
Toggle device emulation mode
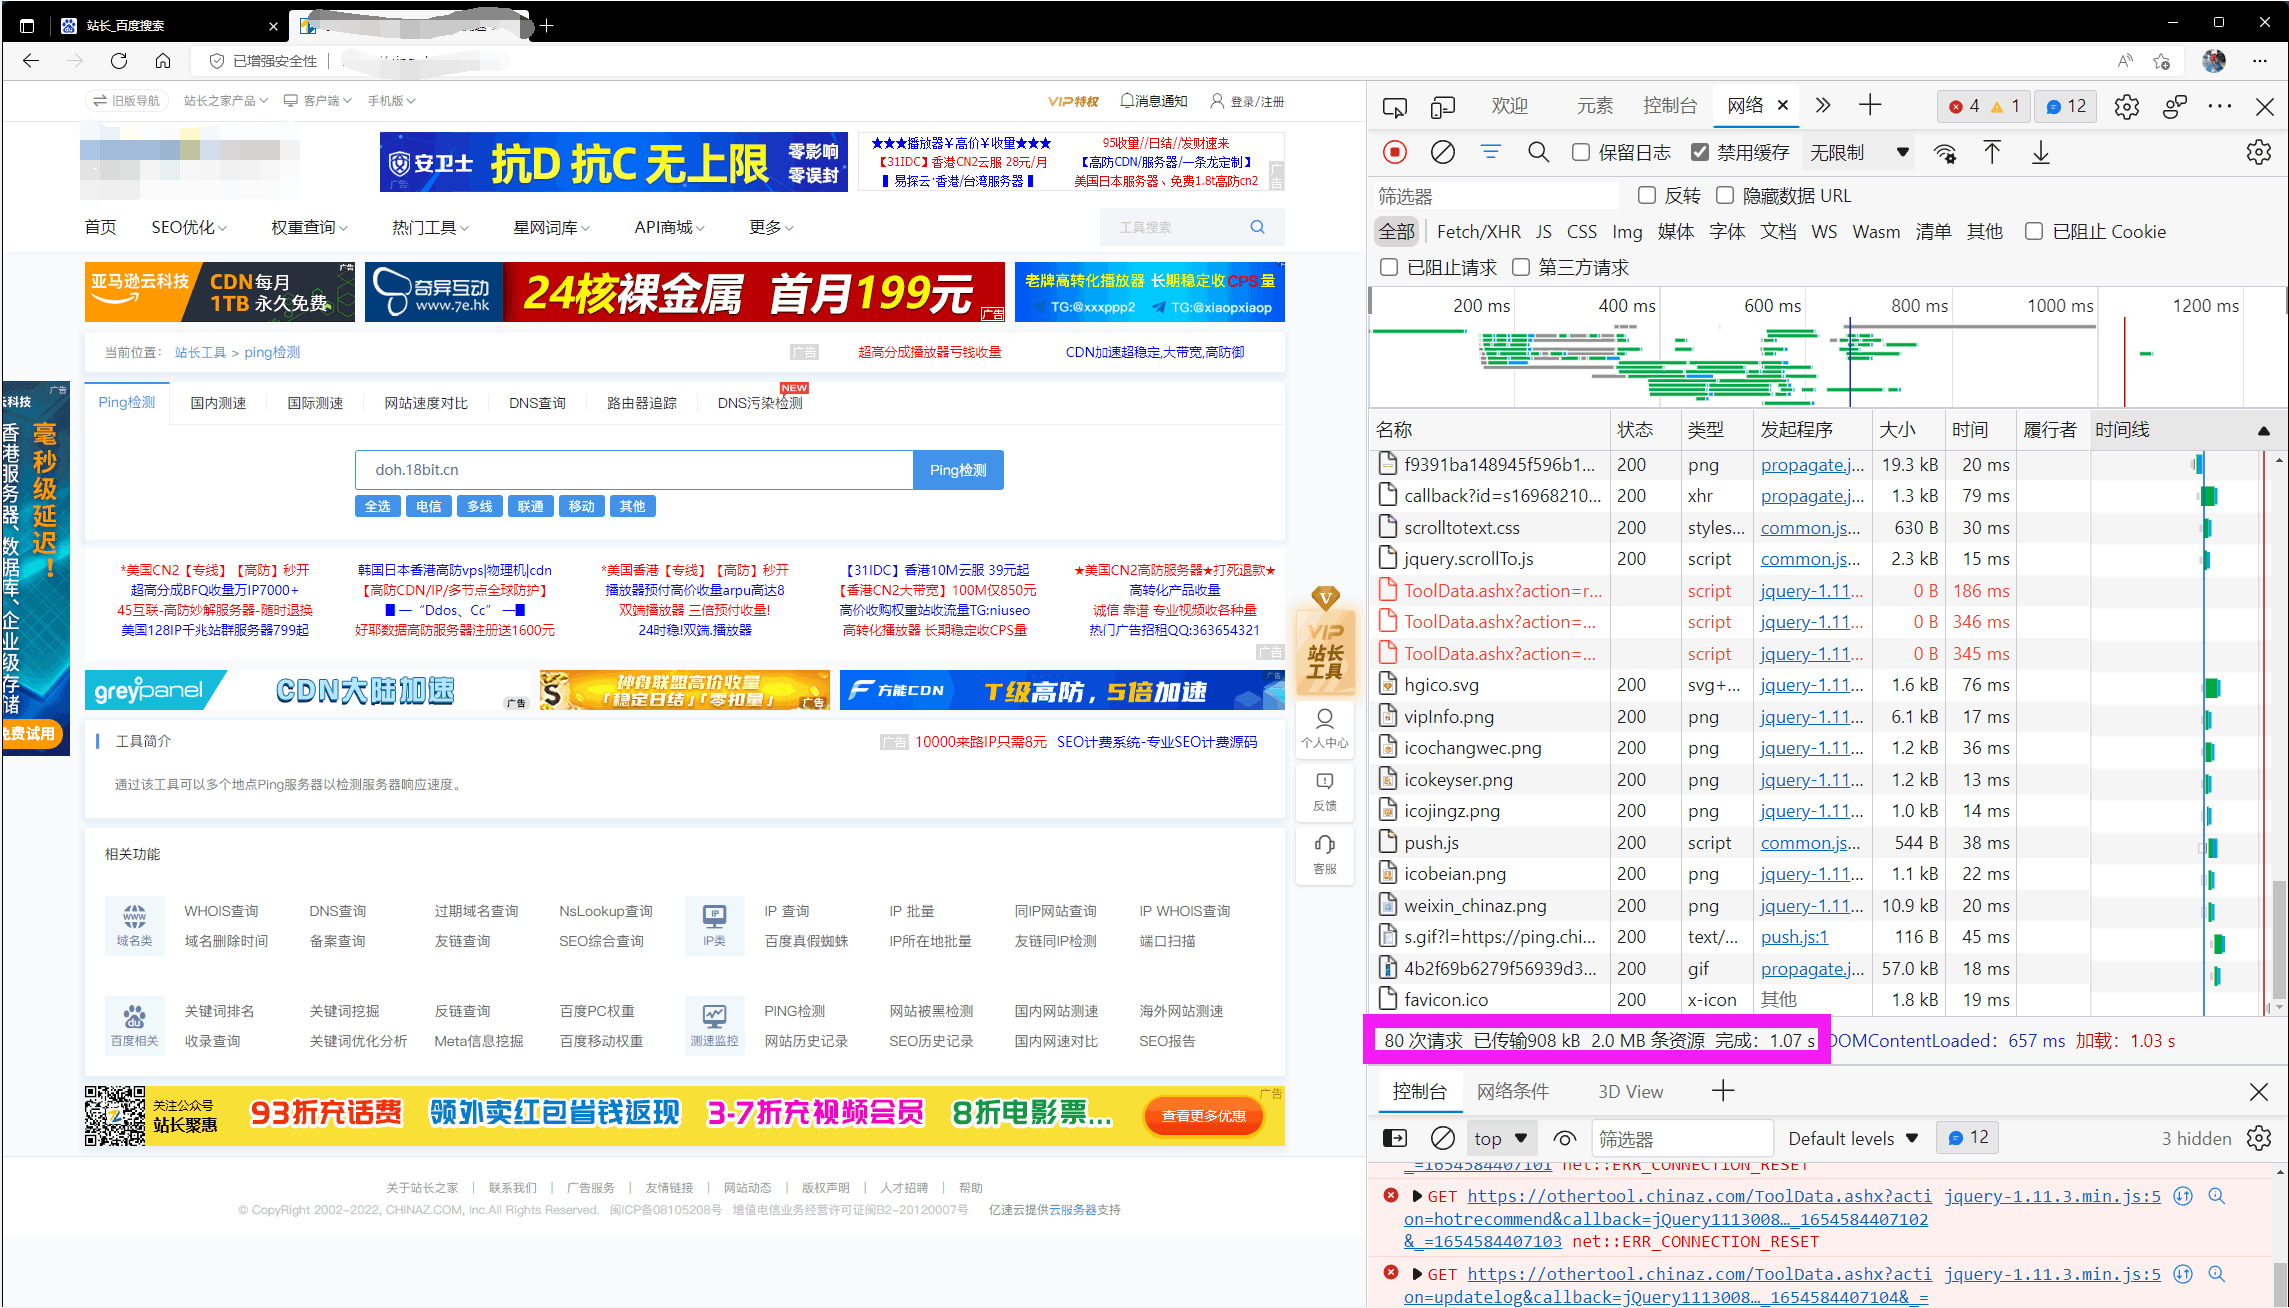(x=1441, y=106)
